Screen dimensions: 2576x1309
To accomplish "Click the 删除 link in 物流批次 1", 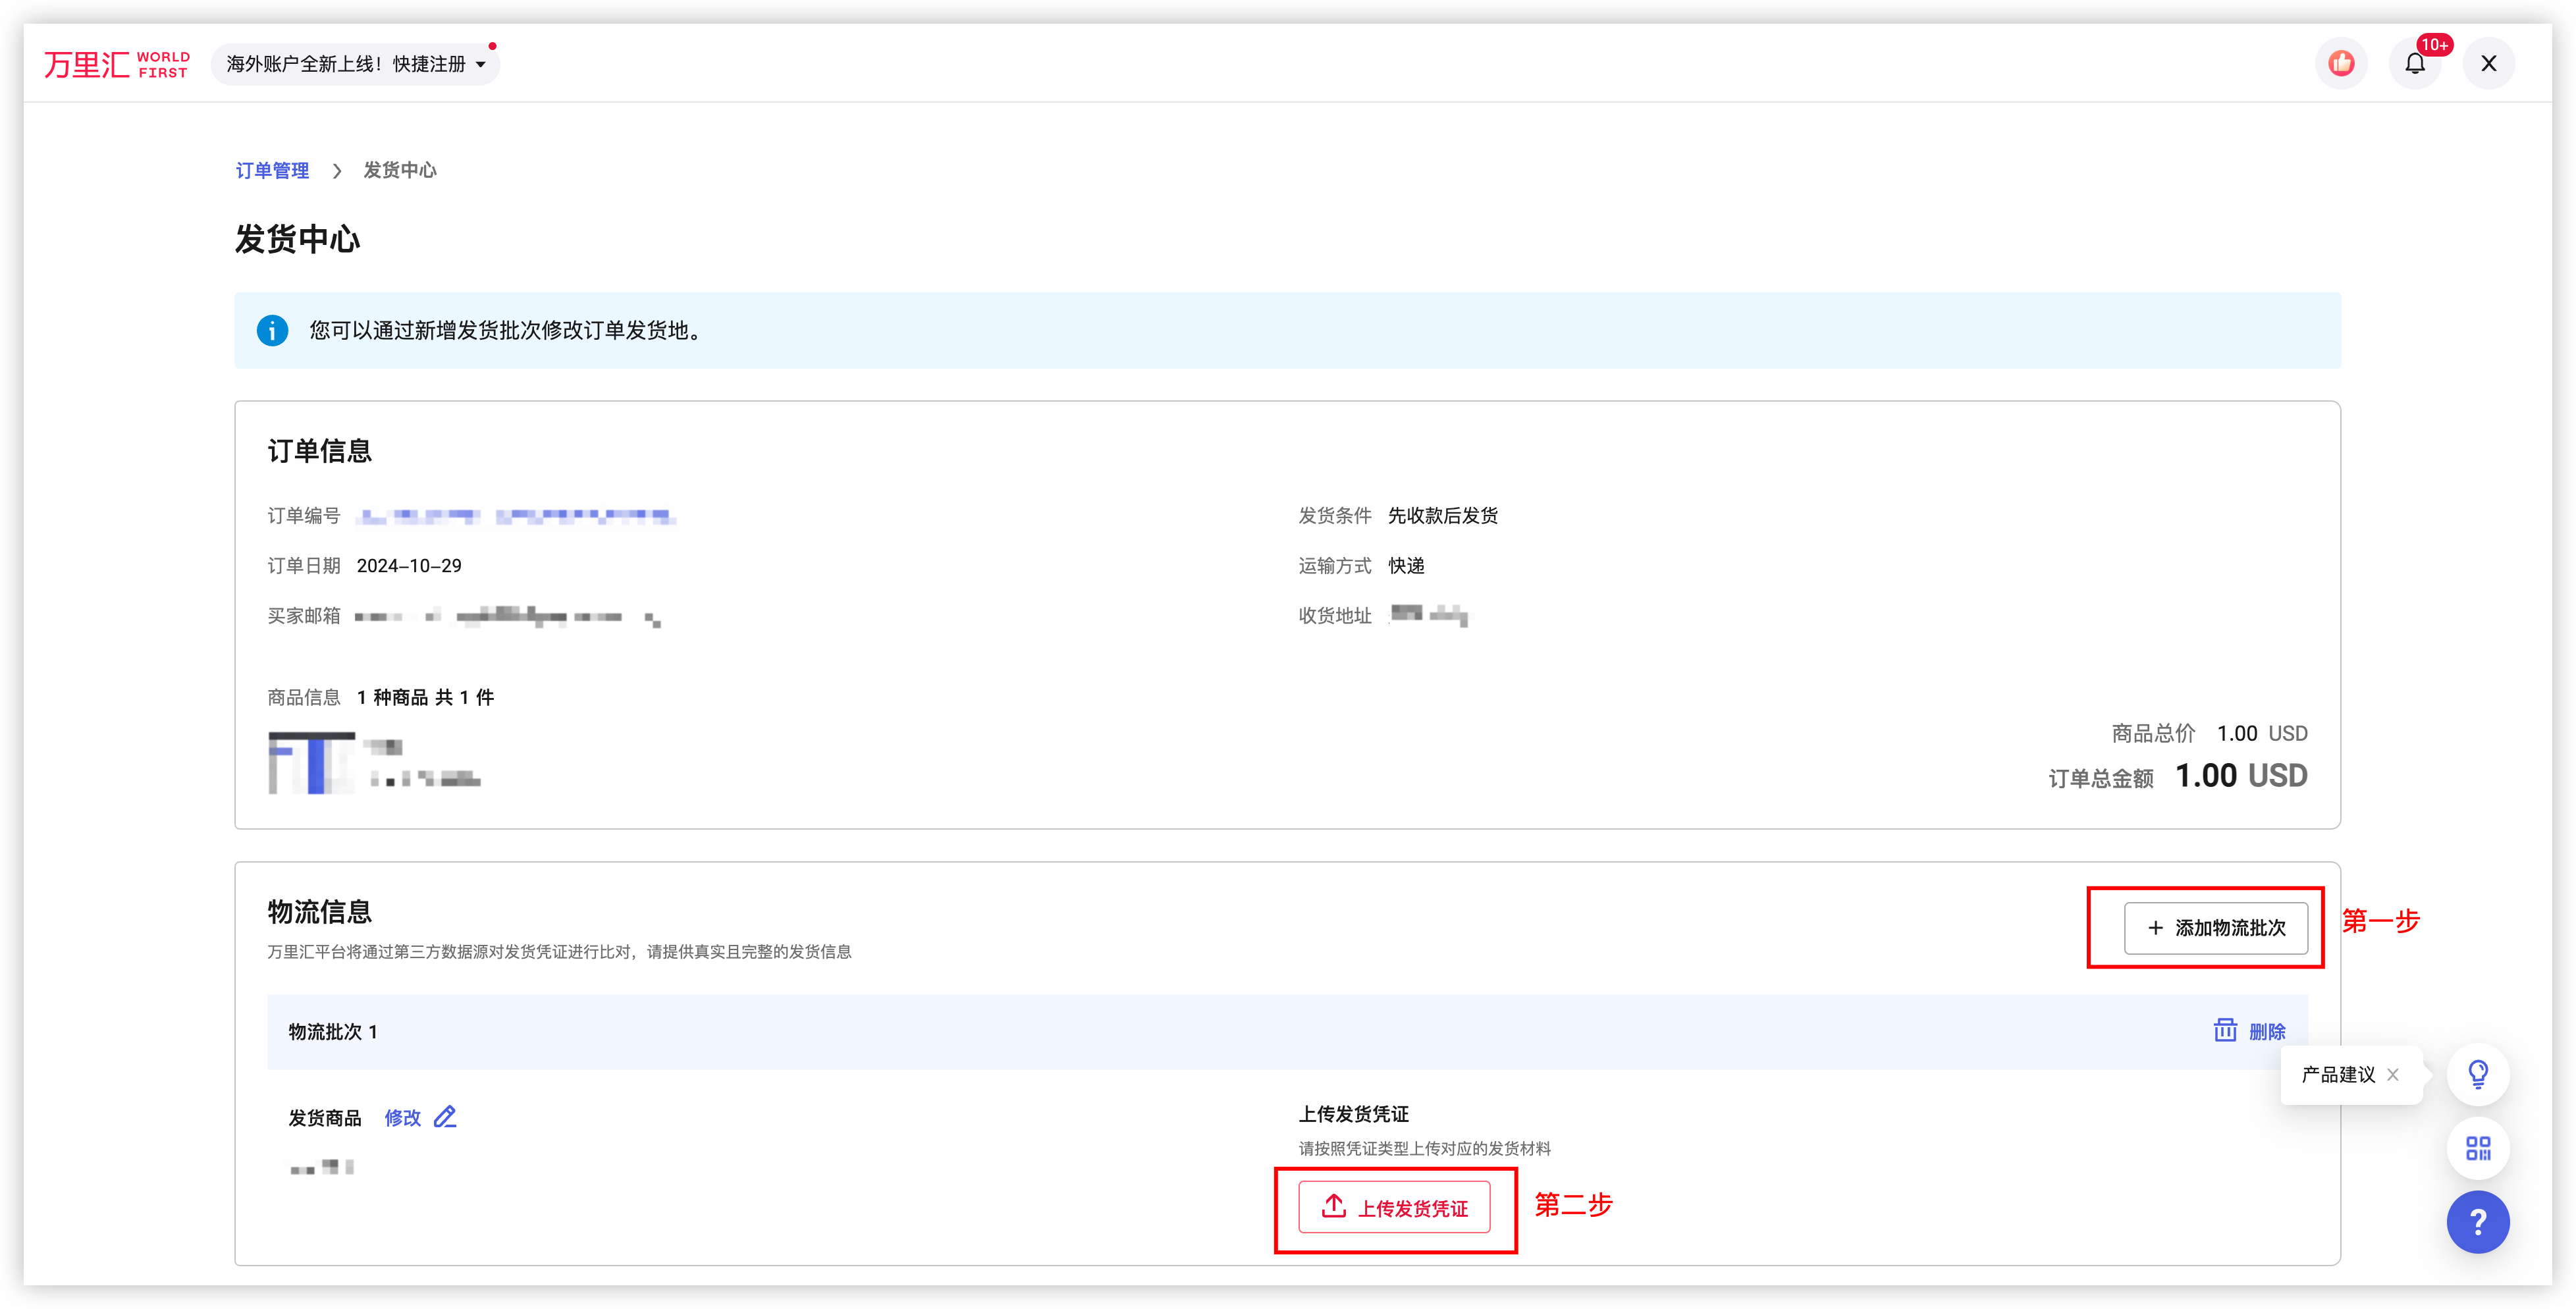I will coord(2267,1031).
